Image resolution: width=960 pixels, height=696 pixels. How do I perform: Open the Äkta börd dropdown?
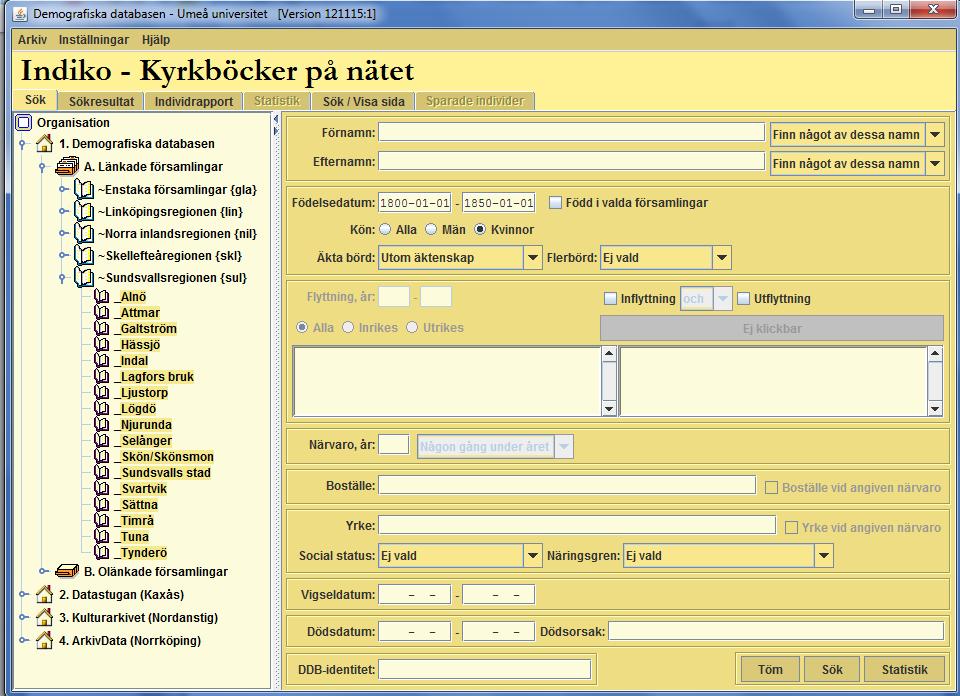[533, 258]
